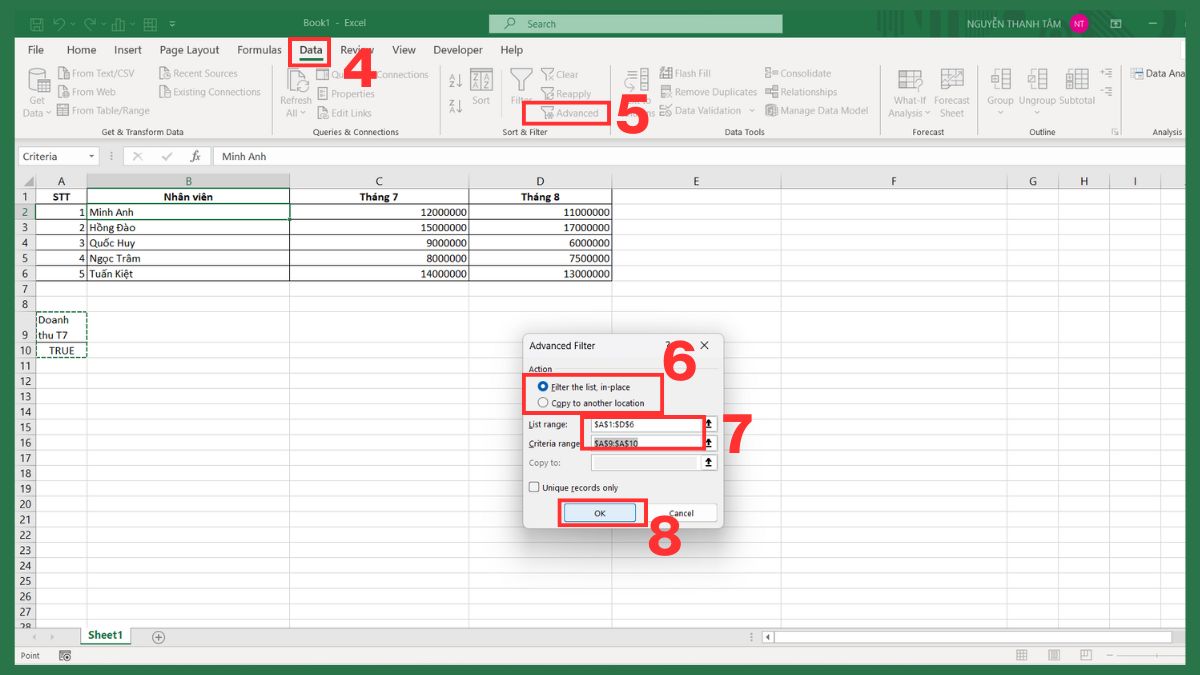Open Remove Duplicates
Screen dimensions: 1200x675
(x=665, y=91)
